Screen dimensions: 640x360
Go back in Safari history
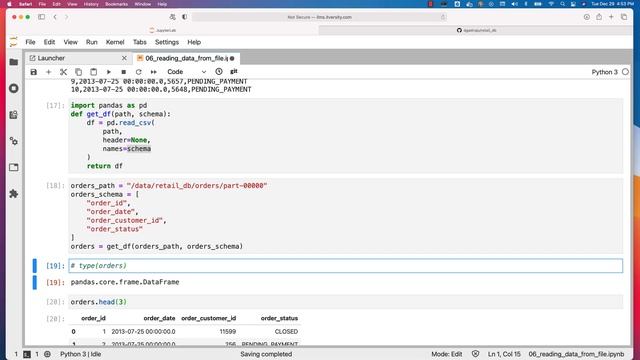(x=55, y=17)
